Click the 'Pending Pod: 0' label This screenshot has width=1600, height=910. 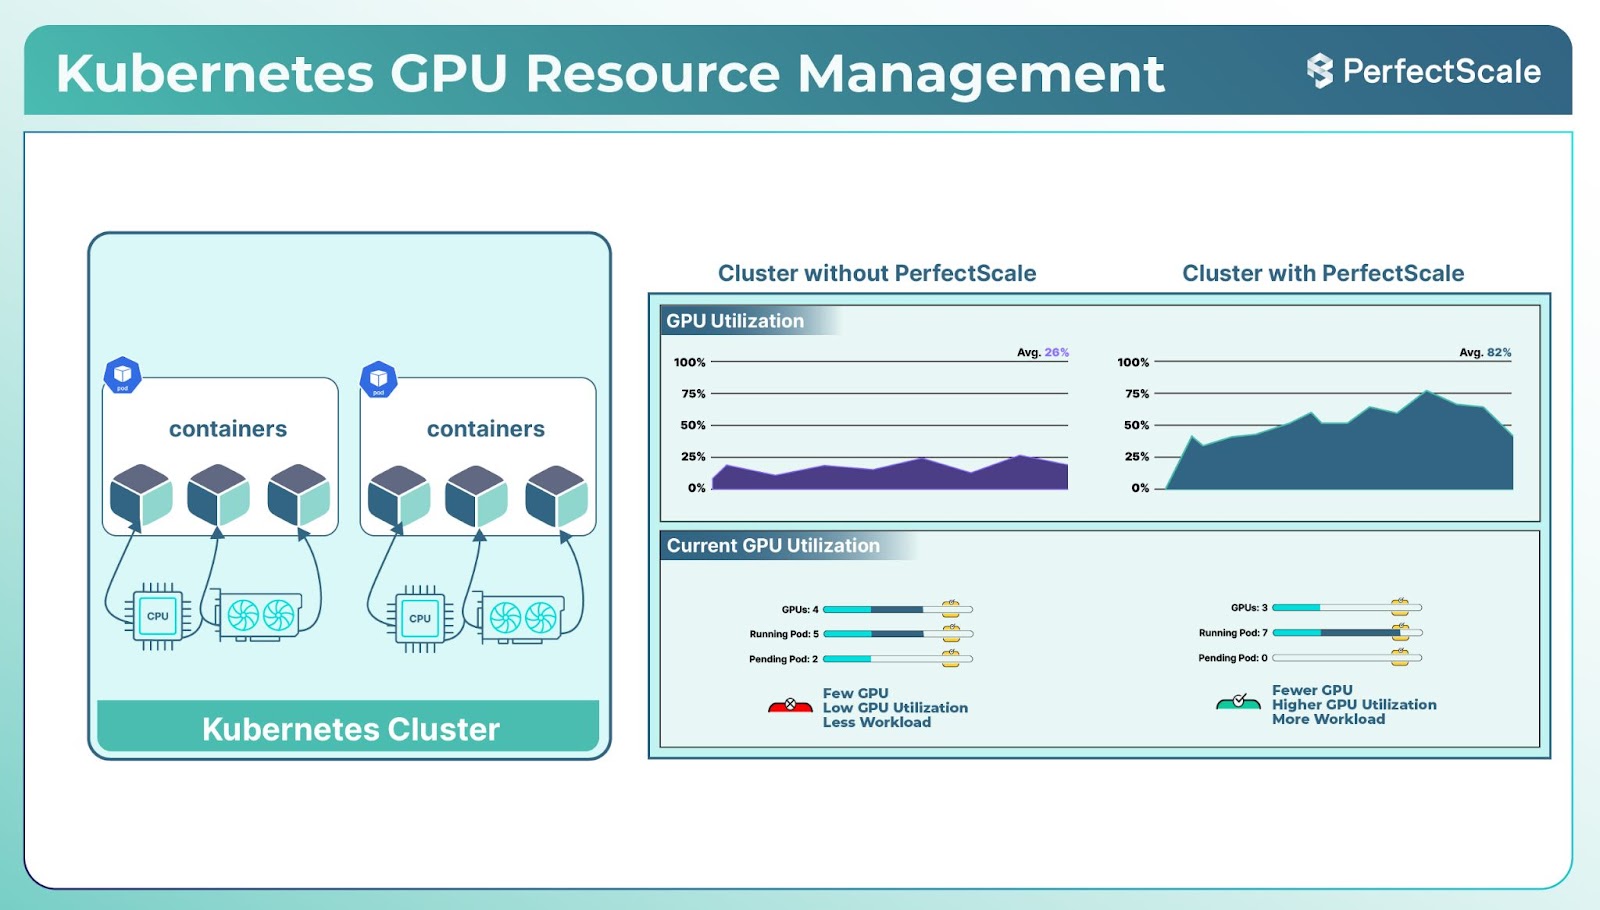[1233, 658]
